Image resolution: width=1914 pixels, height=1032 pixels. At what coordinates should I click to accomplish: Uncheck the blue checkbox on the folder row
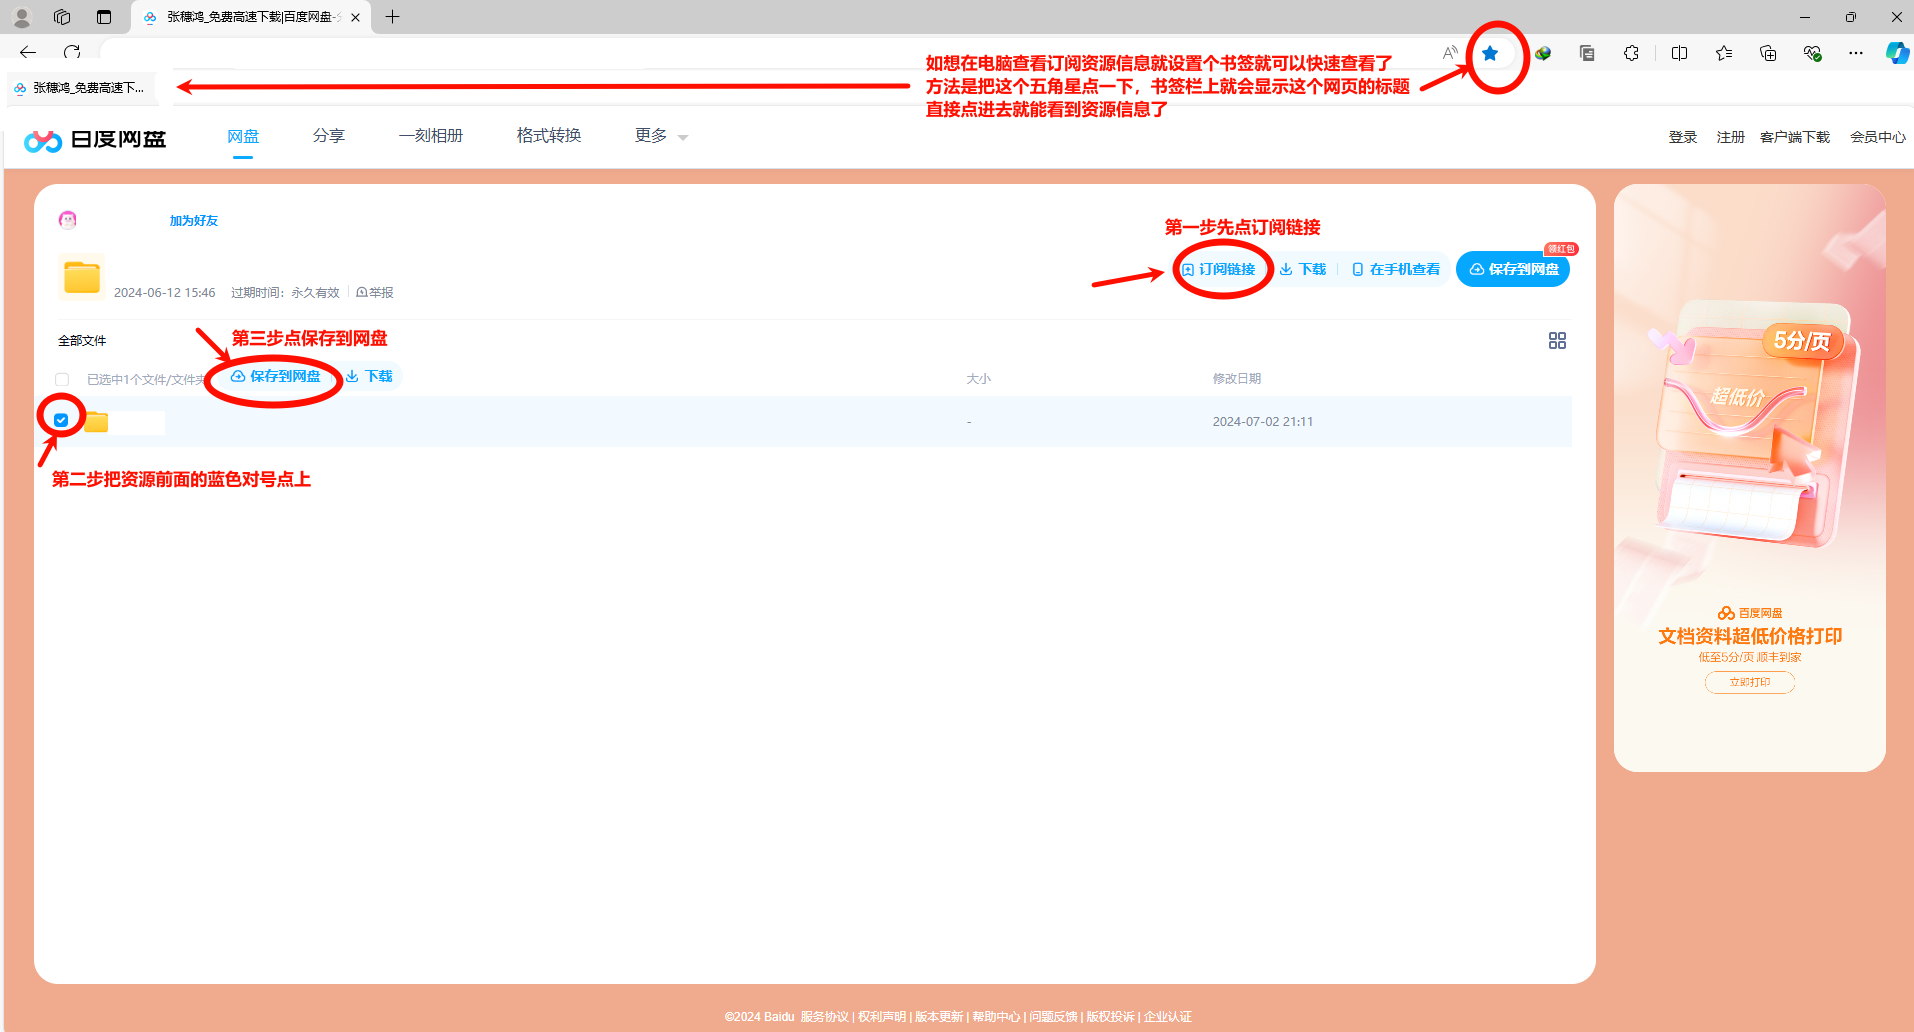(61, 420)
